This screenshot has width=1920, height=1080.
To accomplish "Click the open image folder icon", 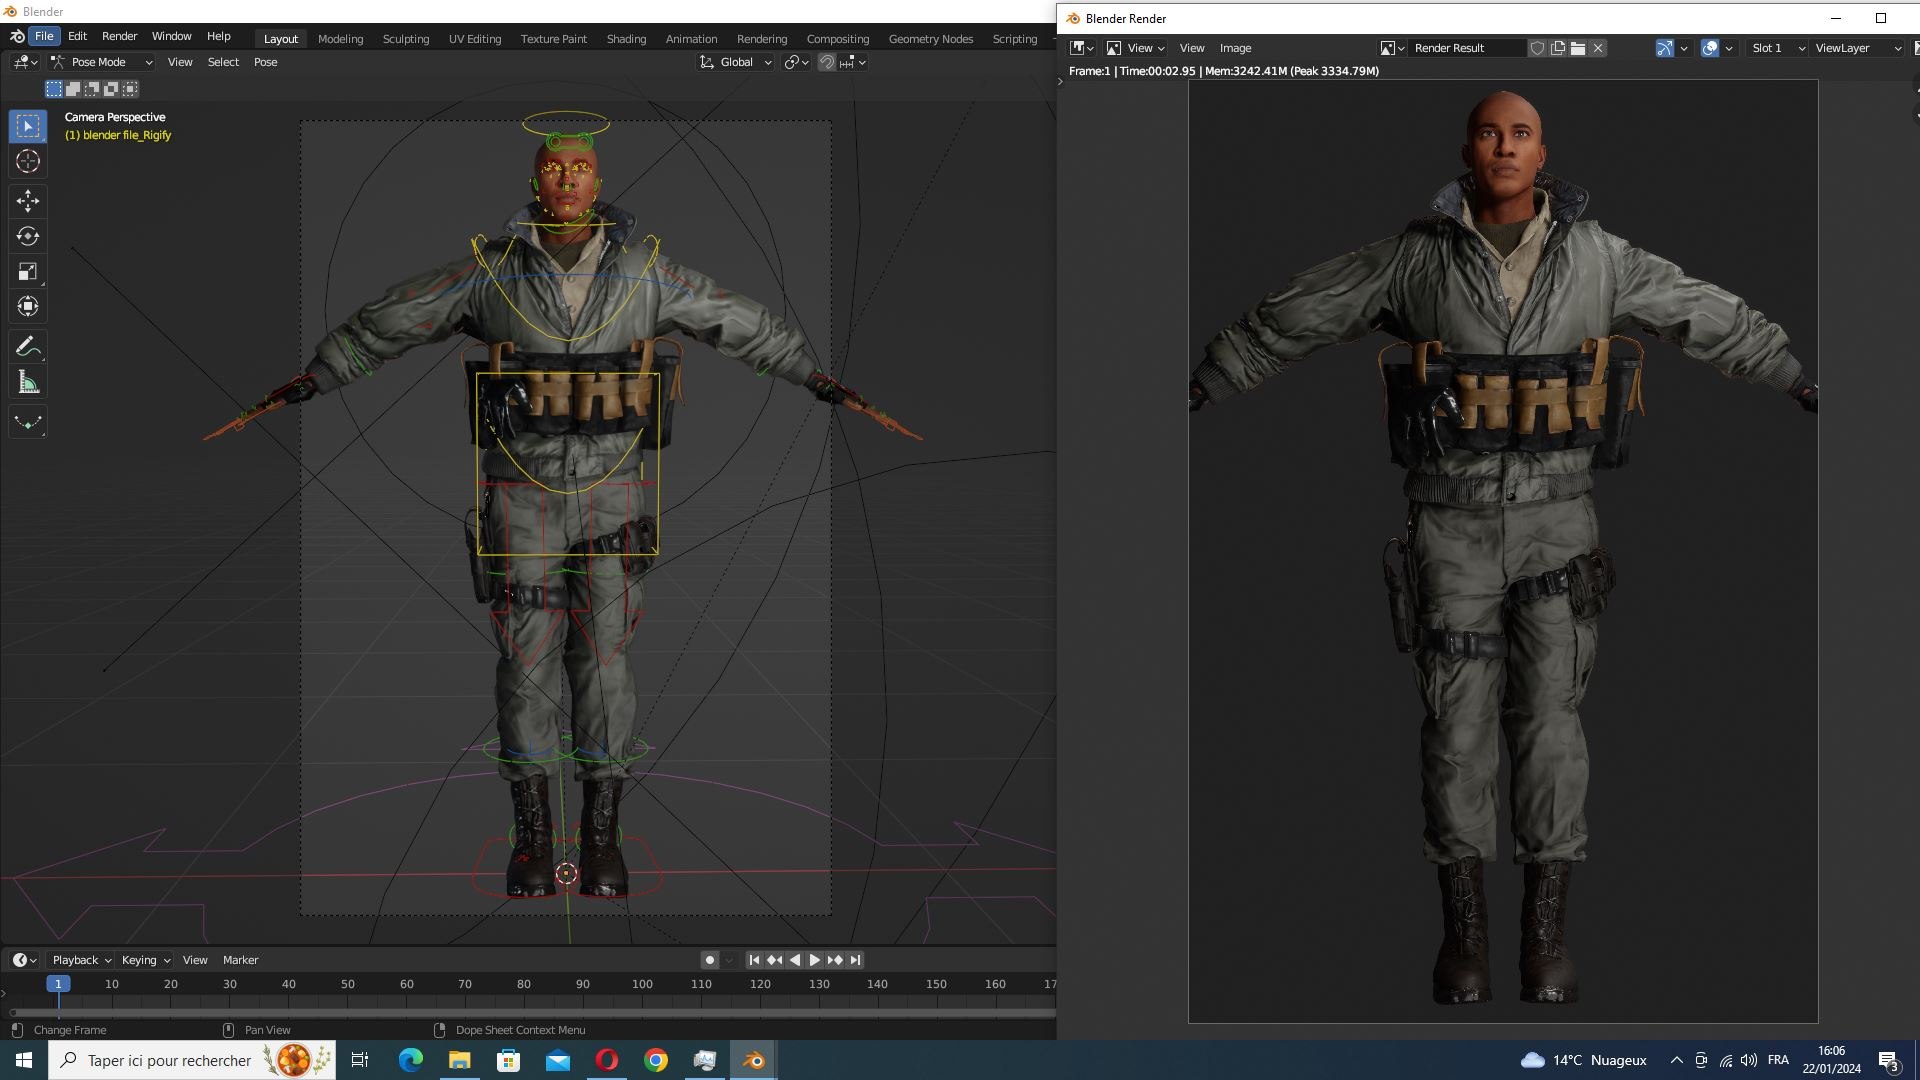I will [1578, 48].
